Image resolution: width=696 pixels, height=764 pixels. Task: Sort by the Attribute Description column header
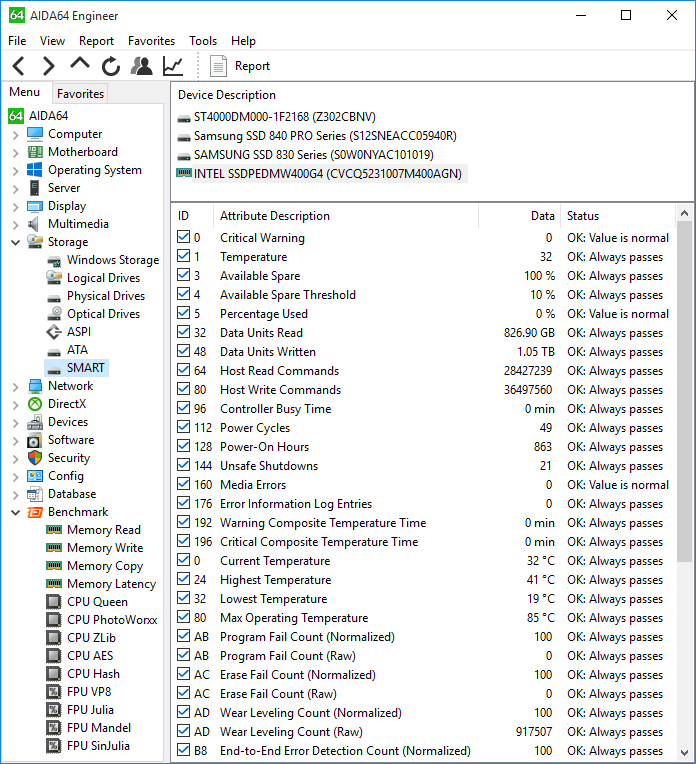[275, 216]
